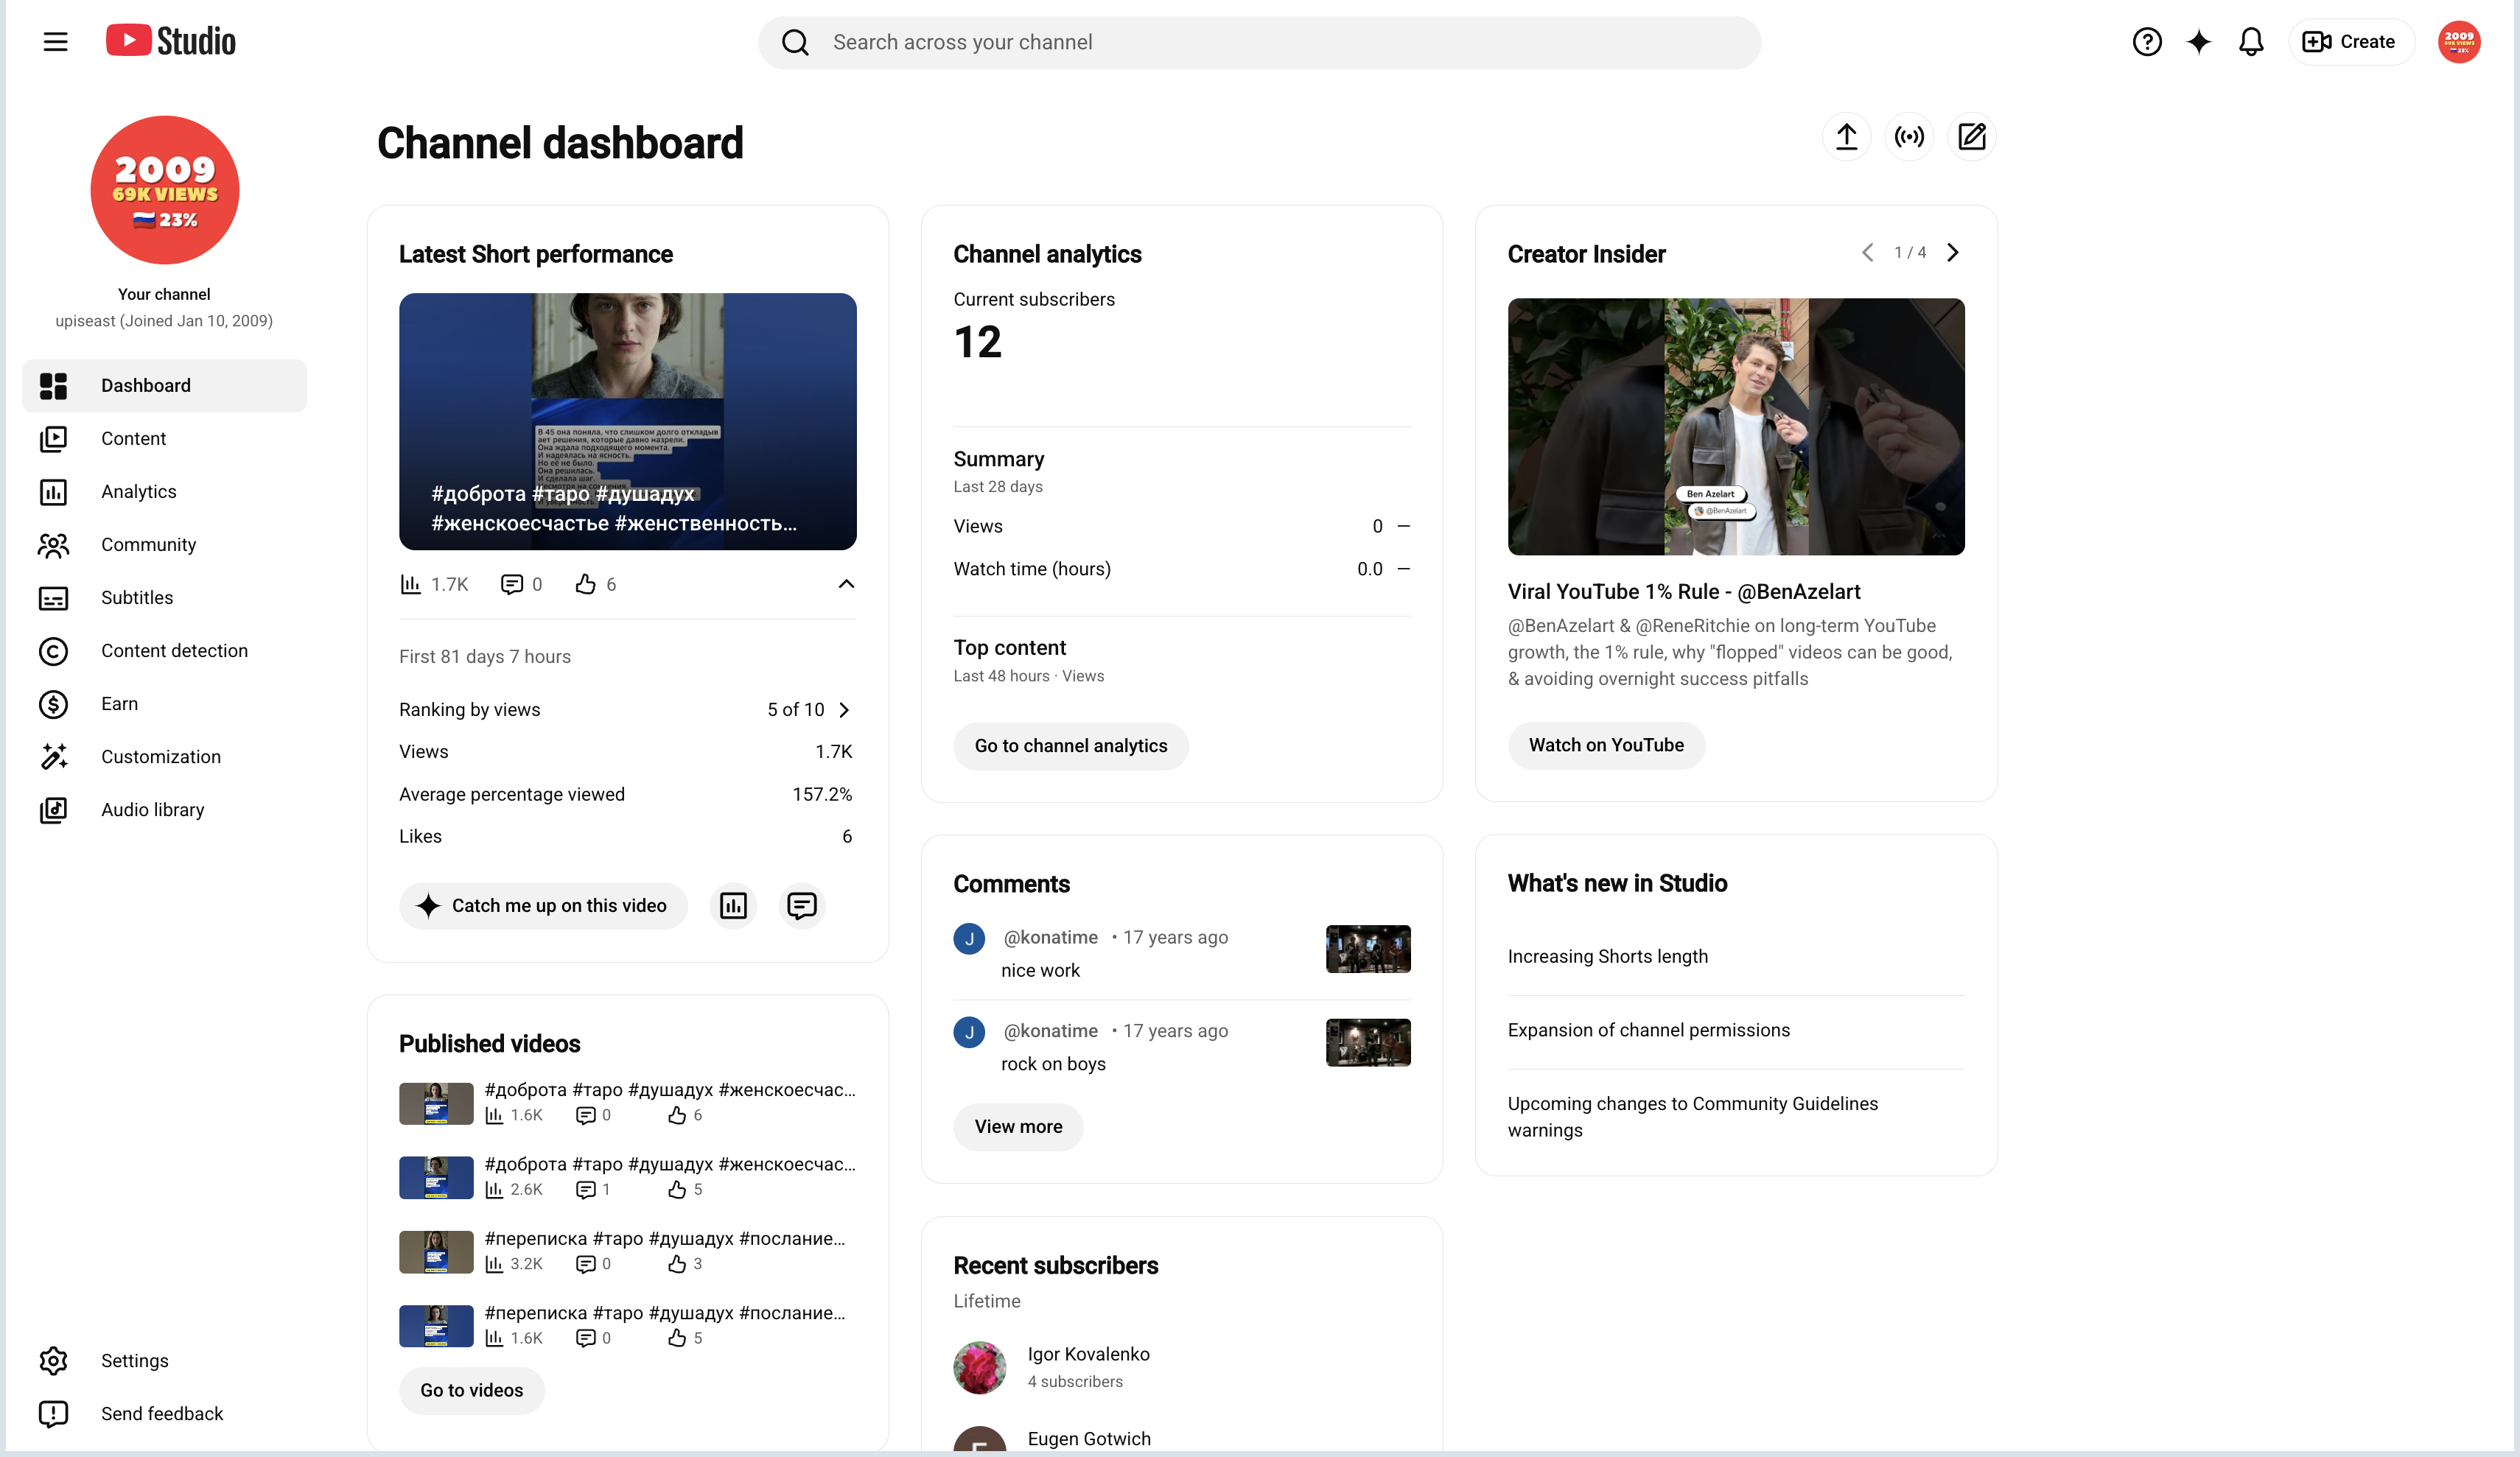The image size is (2520, 1457).
Task: Open the latest Short thumbnail
Action: pos(628,421)
